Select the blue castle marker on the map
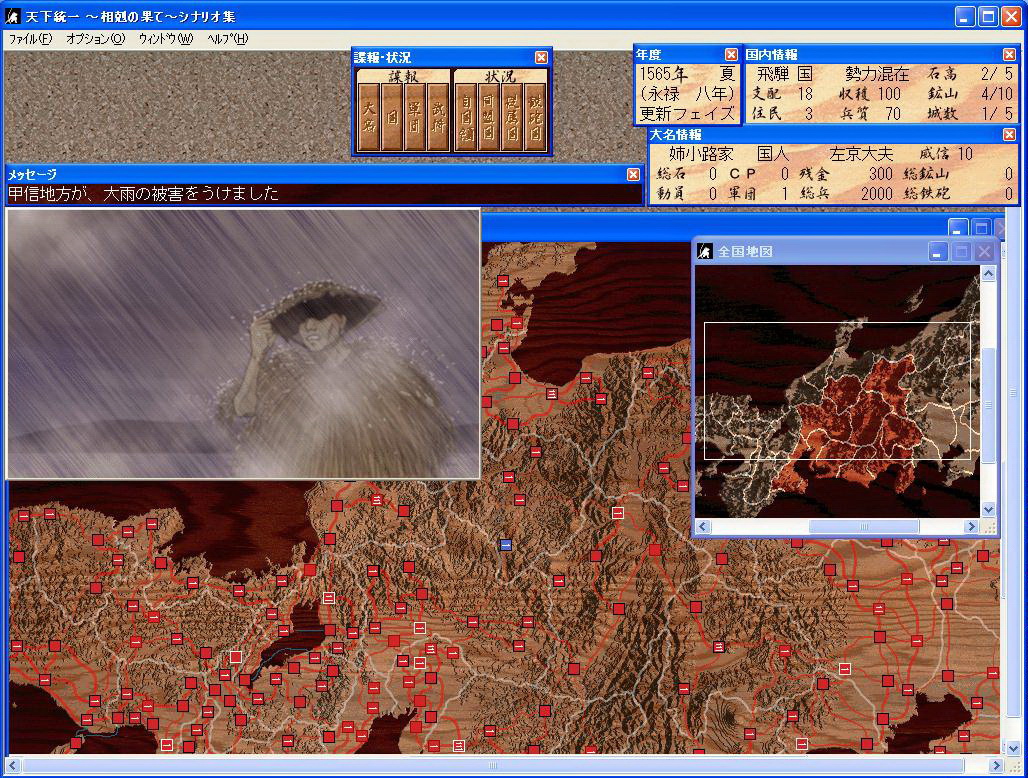 [x=506, y=545]
